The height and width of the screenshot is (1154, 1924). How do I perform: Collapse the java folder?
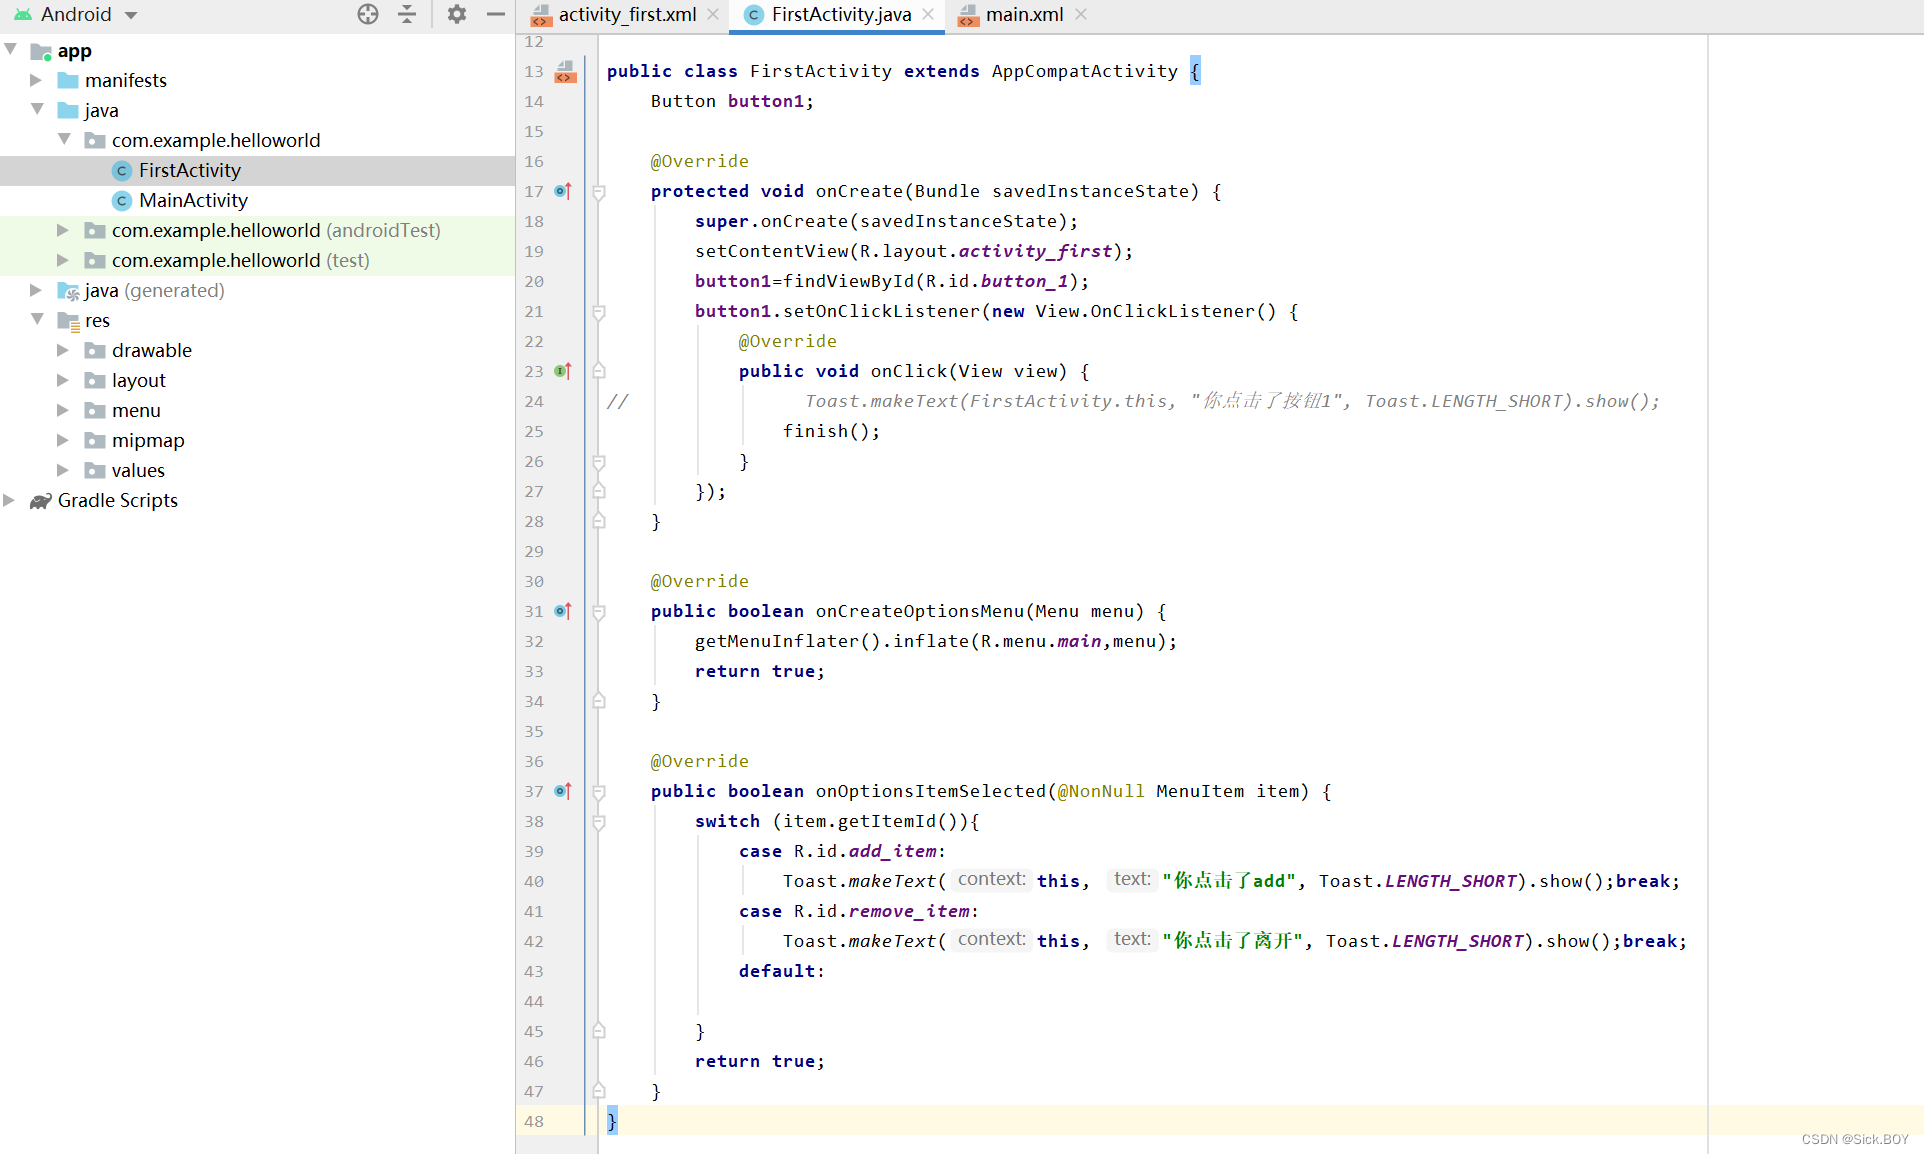click(x=37, y=109)
